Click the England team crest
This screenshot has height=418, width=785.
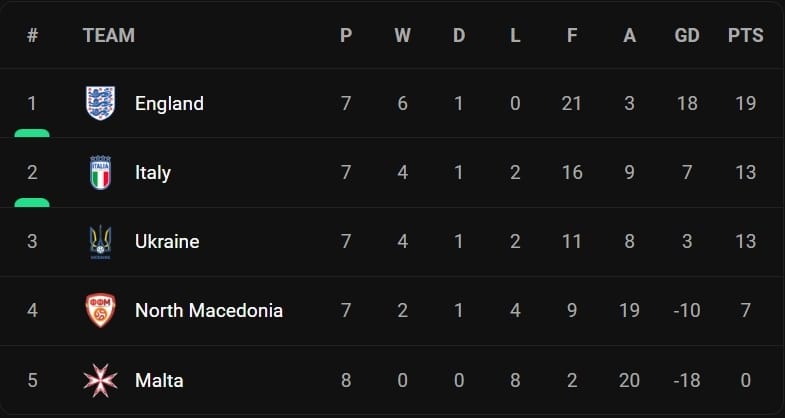100,103
